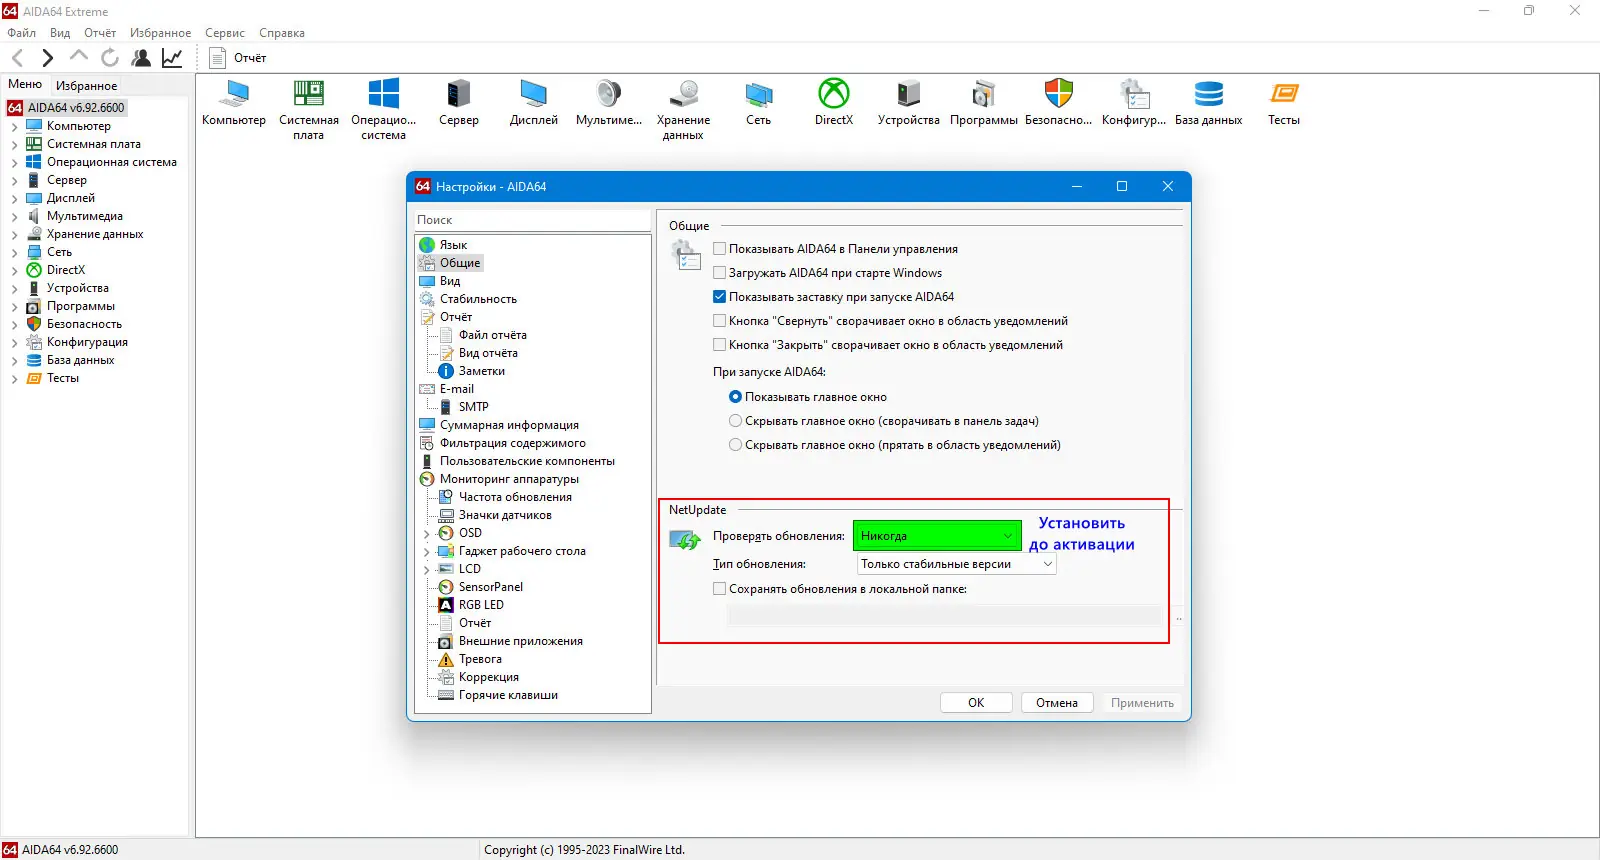Select the RGB LED icon in settings tree

point(446,605)
